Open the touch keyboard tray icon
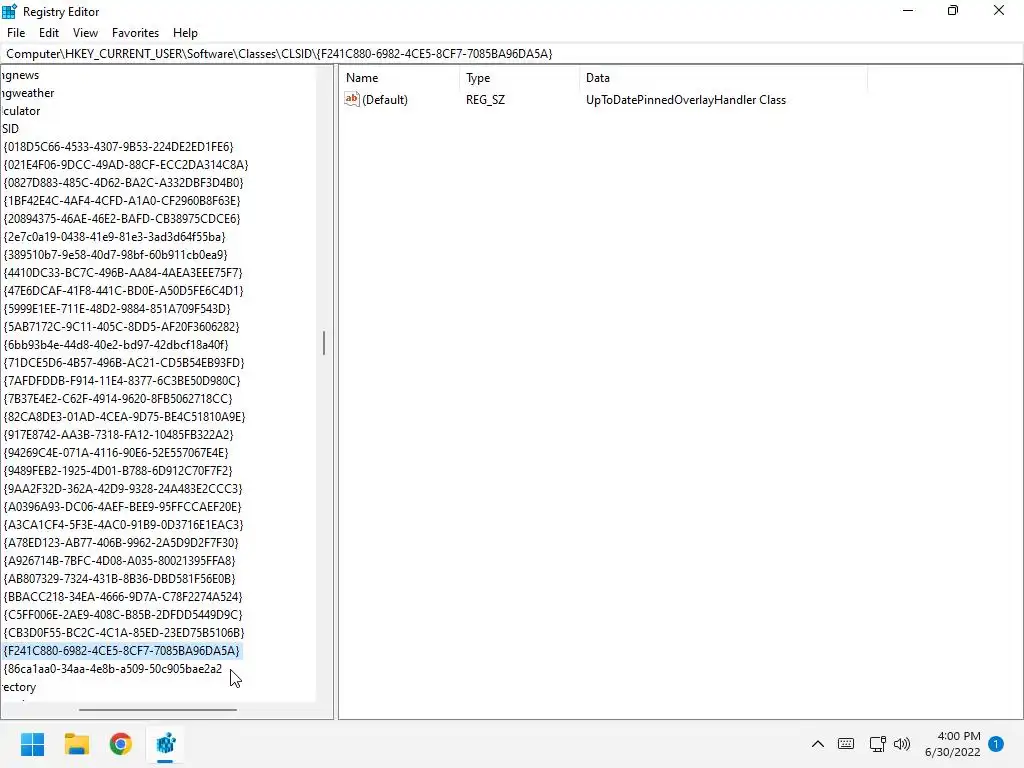This screenshot has height=768, width=1024. pyautogui.click(x=846, y=744)
